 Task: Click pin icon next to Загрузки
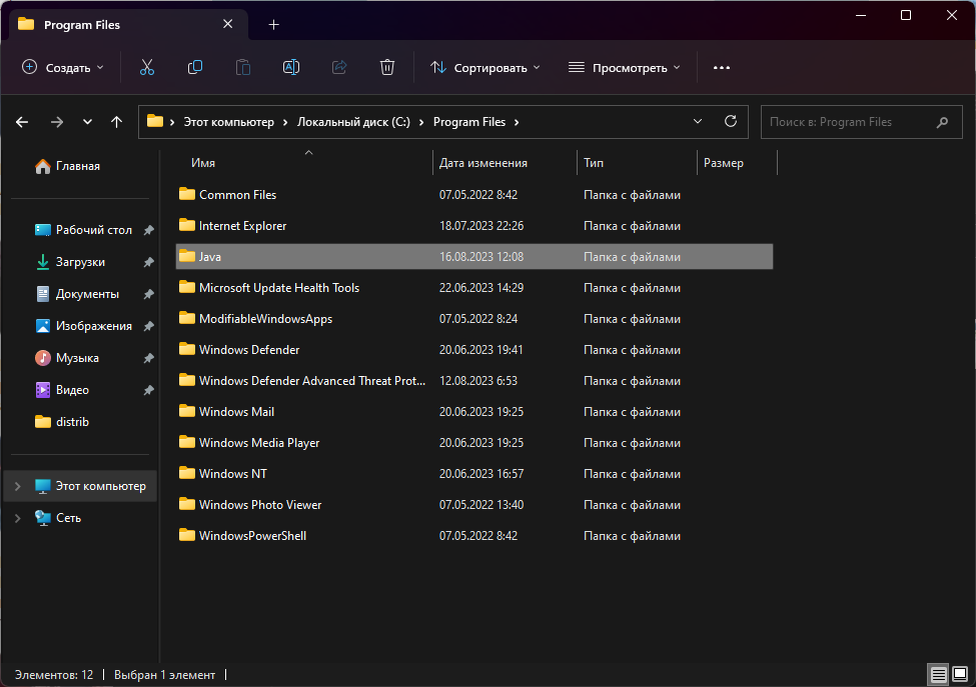pyautogui.click(x=149, y=262)
